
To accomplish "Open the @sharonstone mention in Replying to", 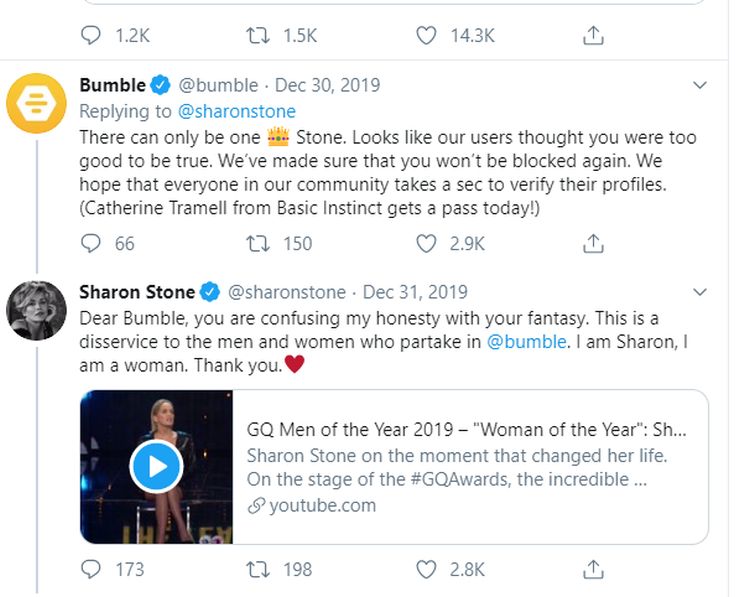I will point(237,111).
